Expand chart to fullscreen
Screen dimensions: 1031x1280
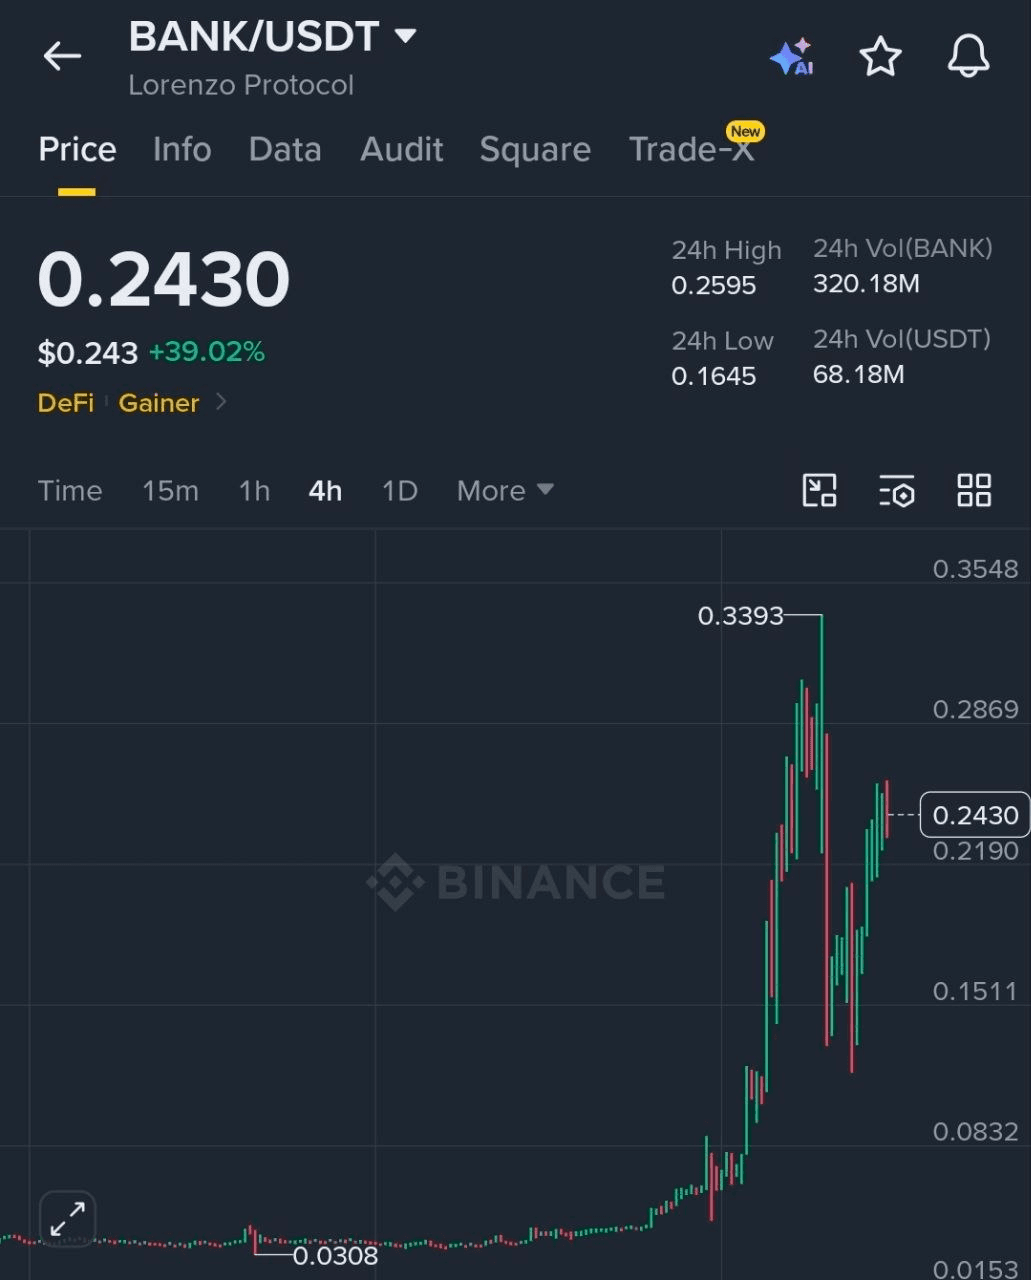click(68, 1218)
